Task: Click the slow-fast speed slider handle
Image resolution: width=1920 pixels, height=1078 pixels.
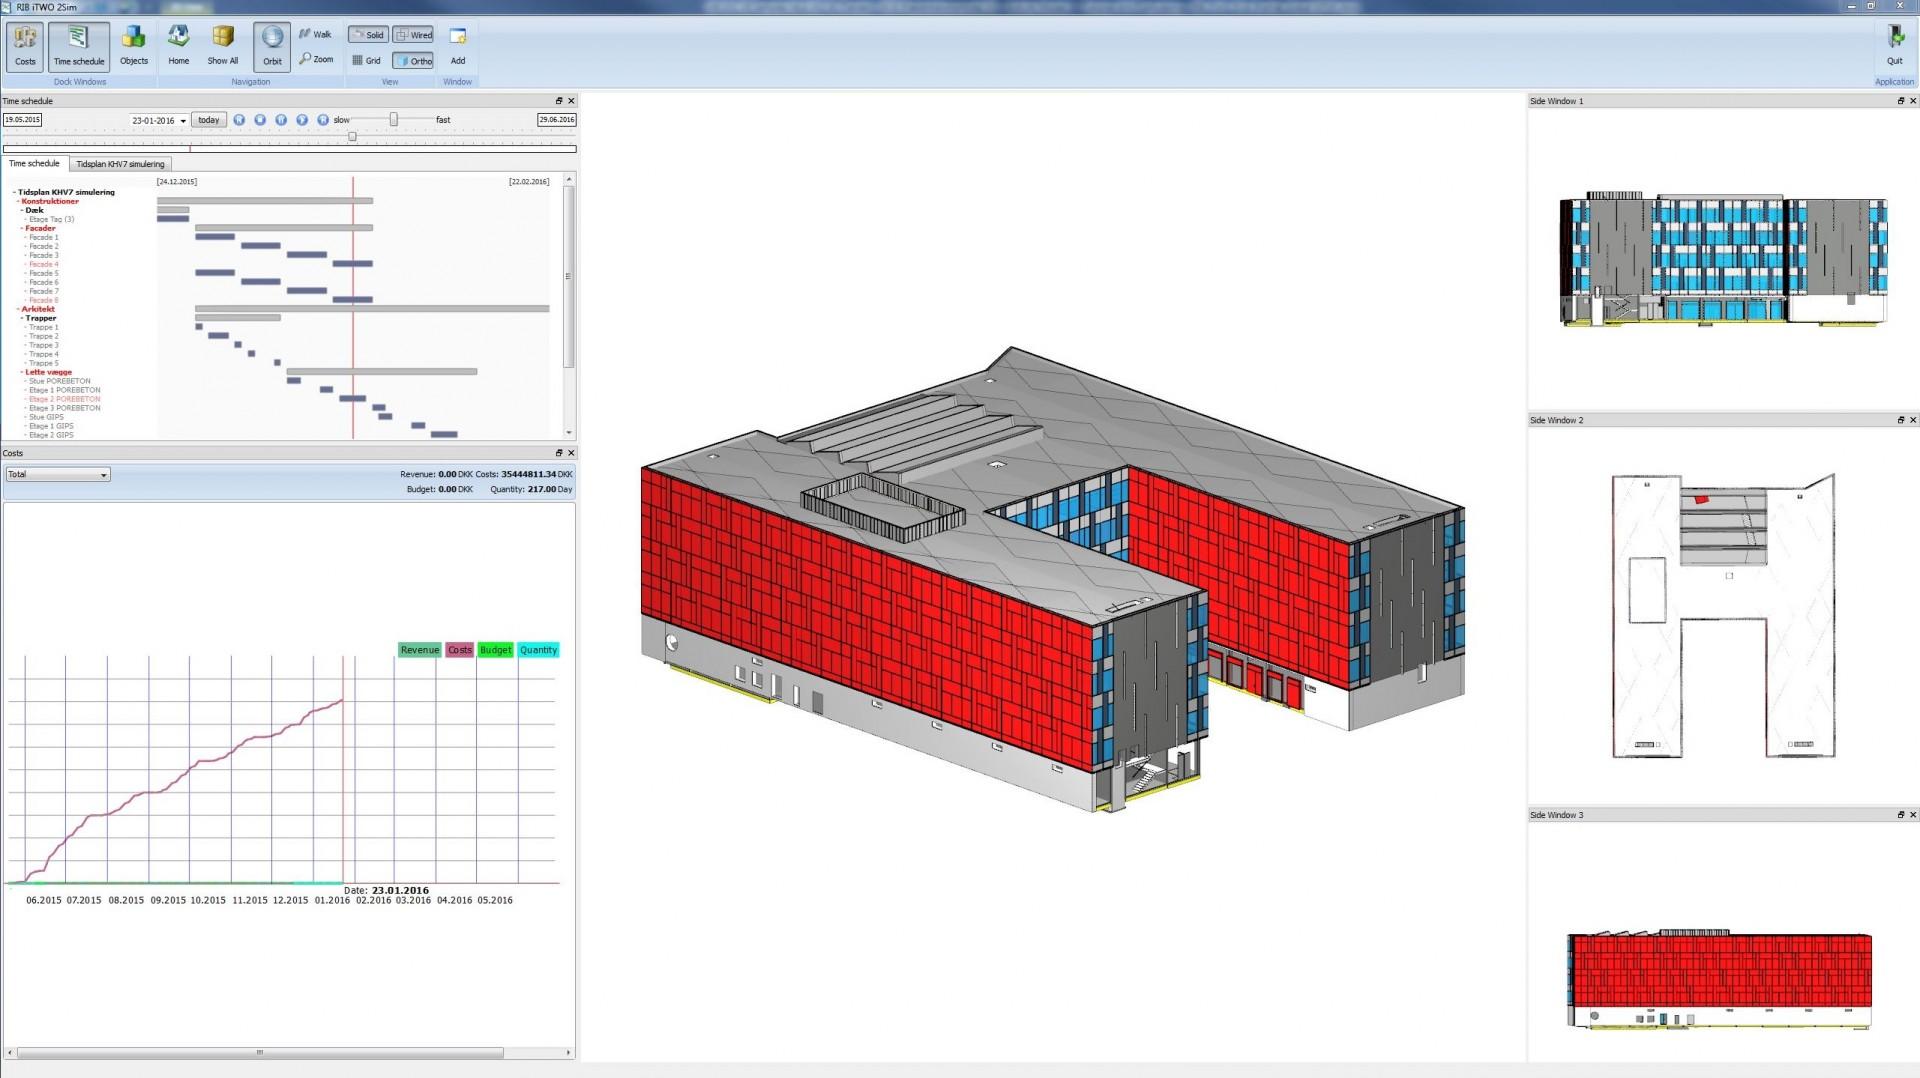Action: (x=394, y=120)
